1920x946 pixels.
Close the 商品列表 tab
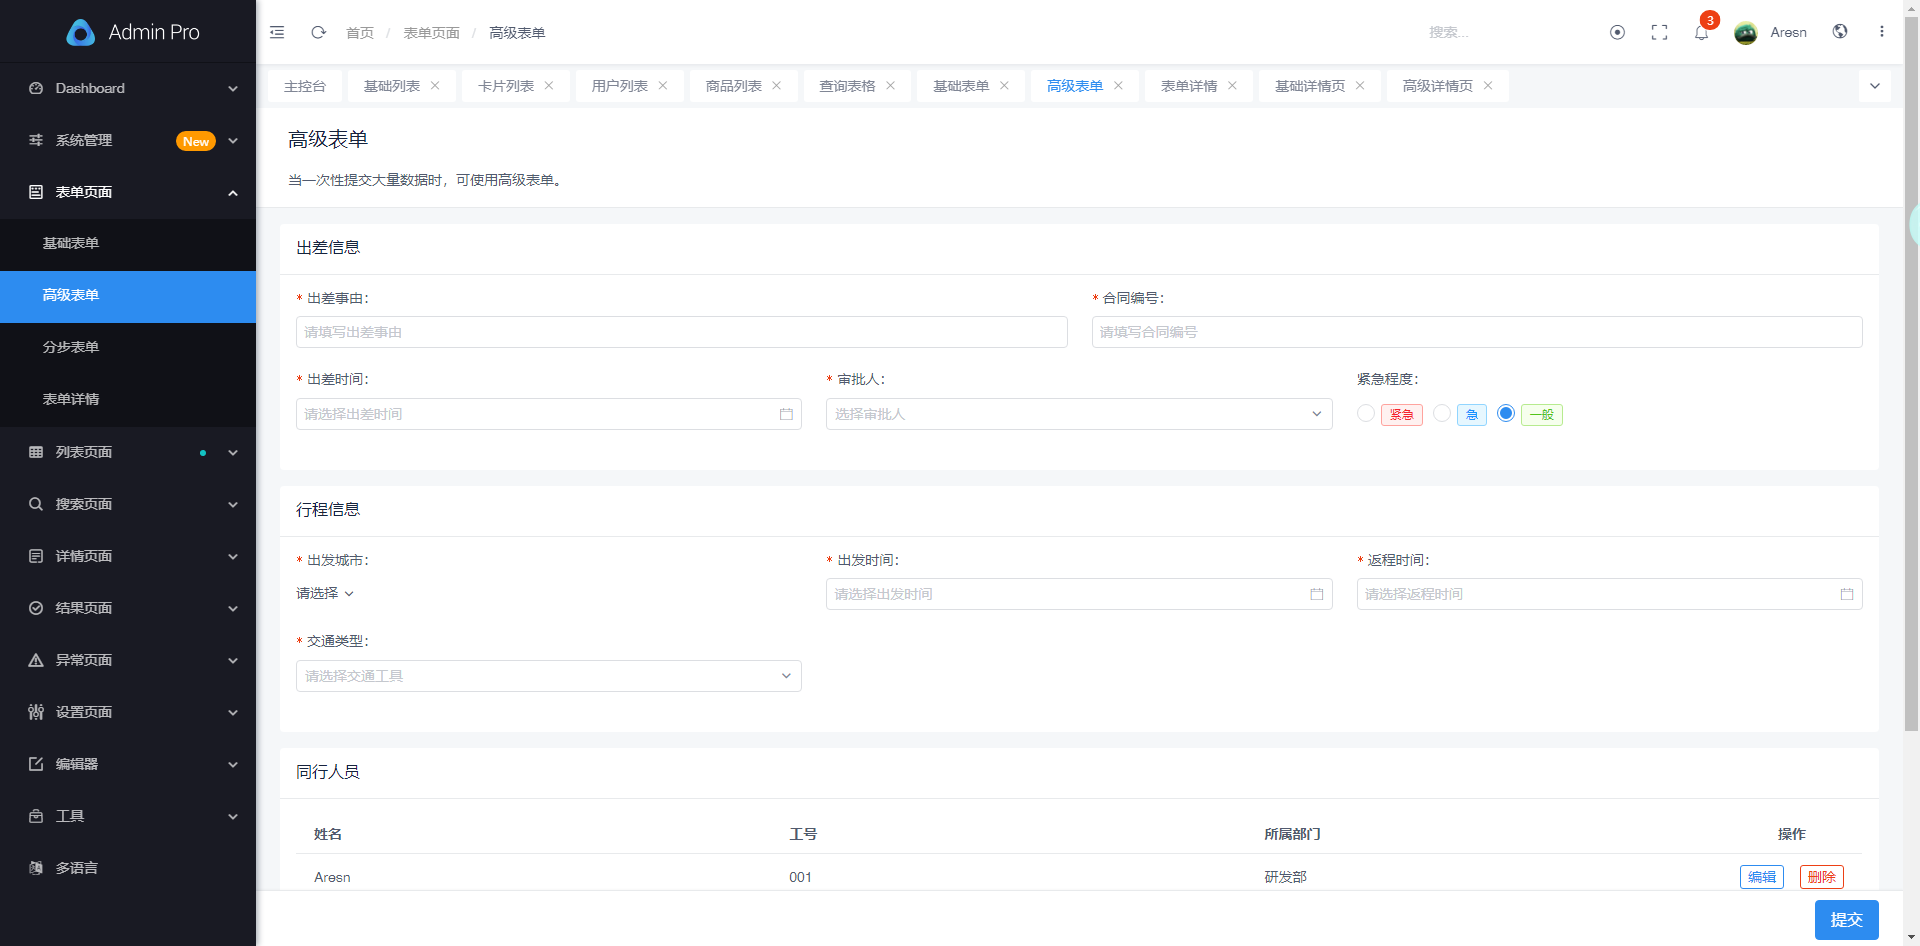point(776,86)
